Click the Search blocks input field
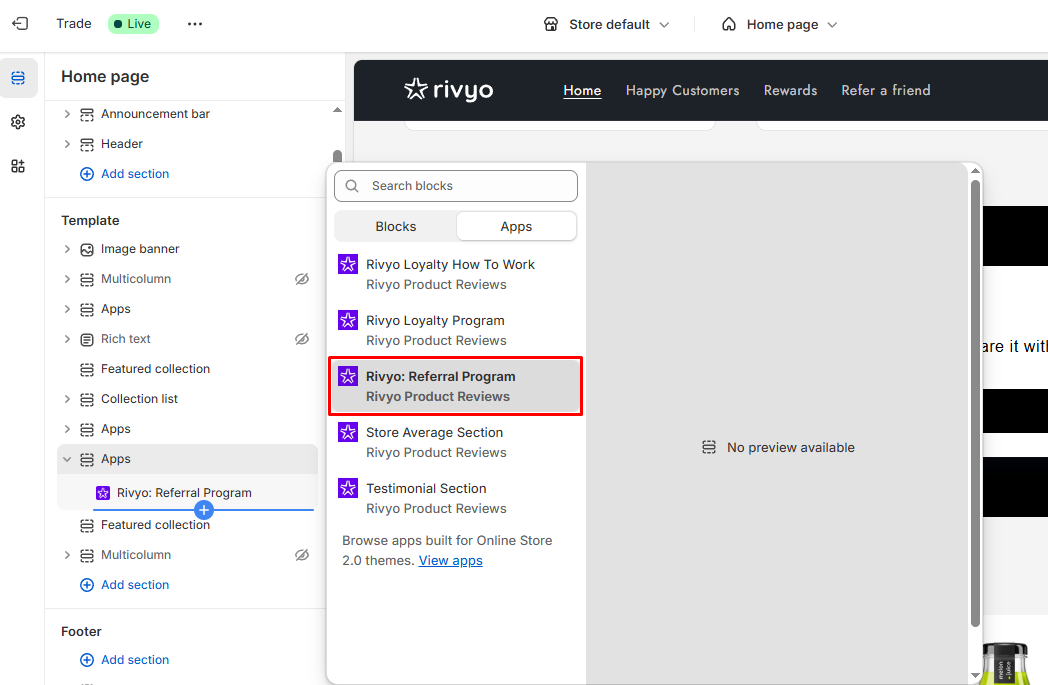 (456, 186)
